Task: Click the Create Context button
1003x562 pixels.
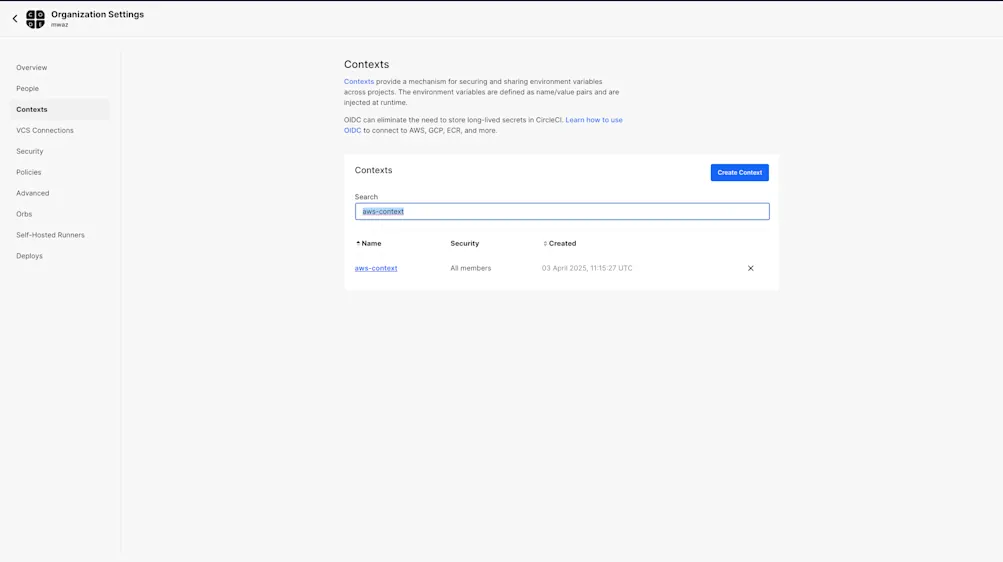Action: point(739,173)
